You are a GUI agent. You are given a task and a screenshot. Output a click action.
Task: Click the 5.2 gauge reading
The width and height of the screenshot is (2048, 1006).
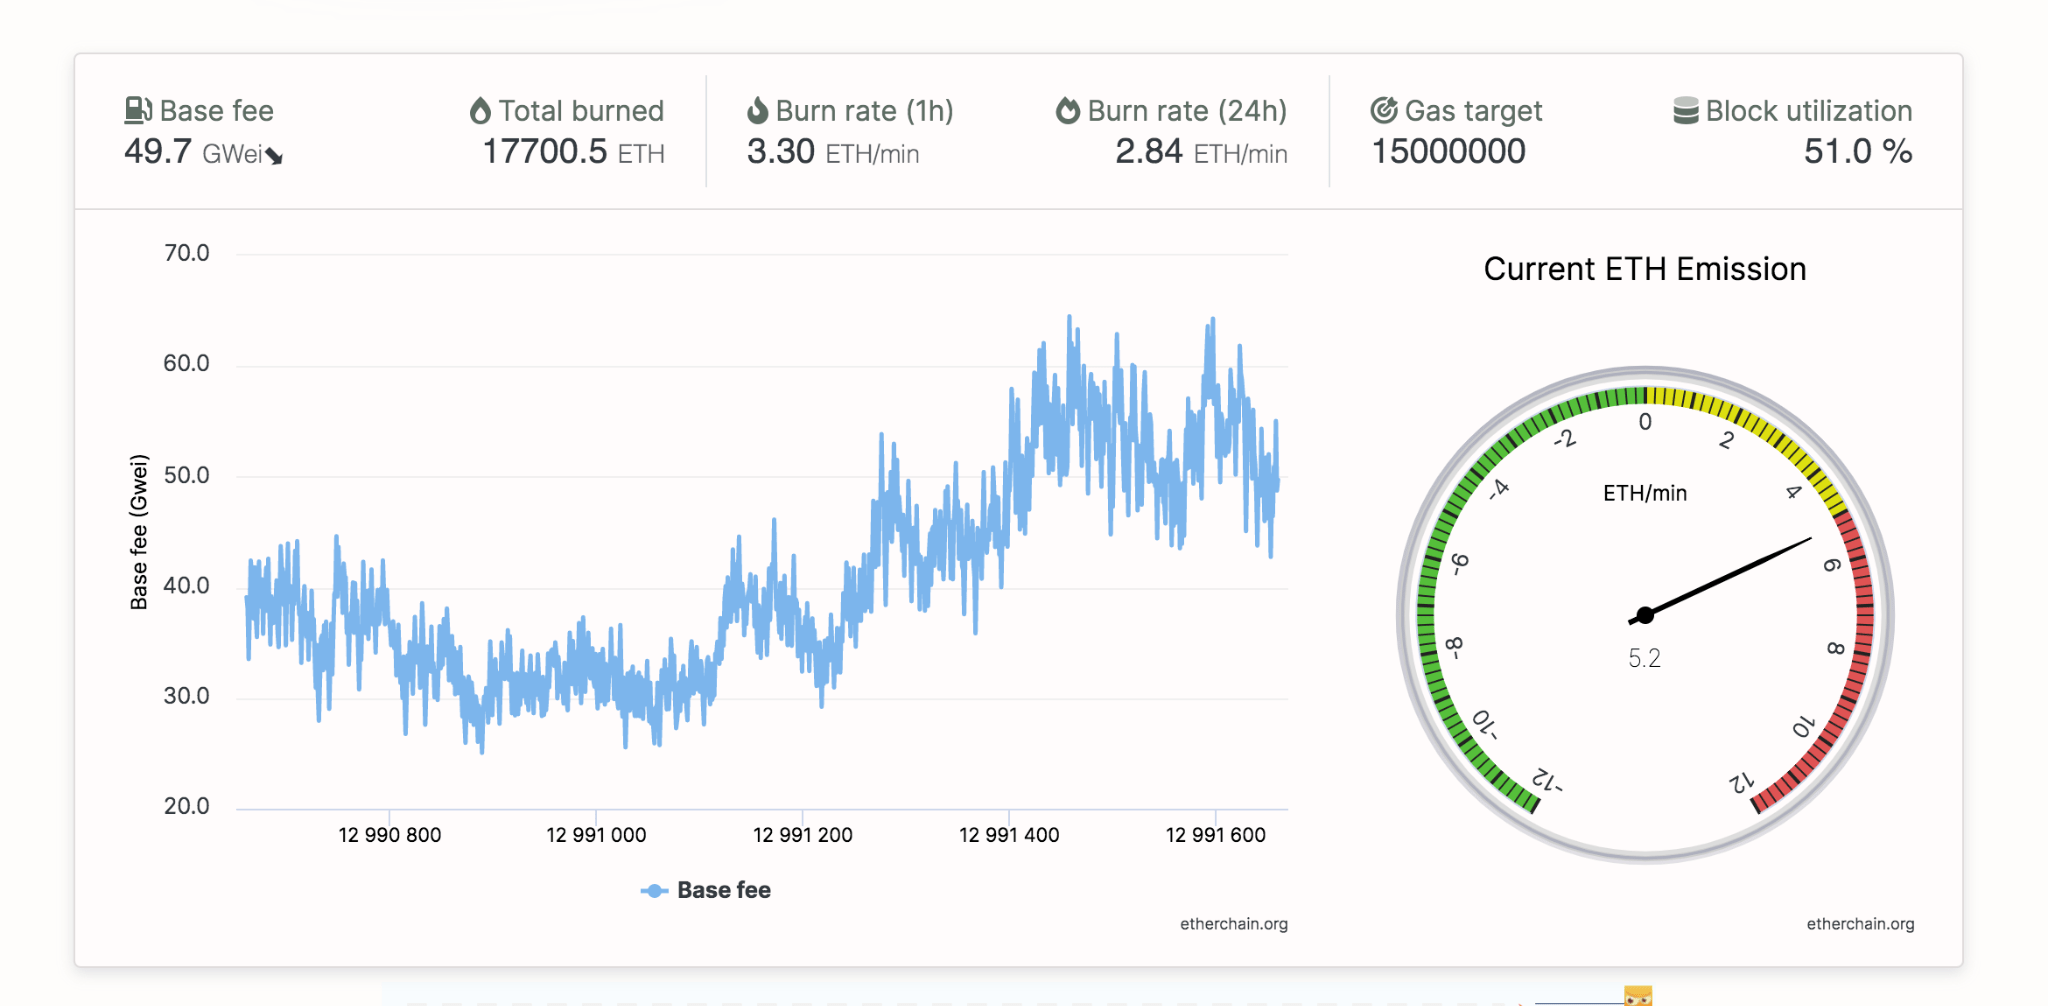click(1644, 658)
